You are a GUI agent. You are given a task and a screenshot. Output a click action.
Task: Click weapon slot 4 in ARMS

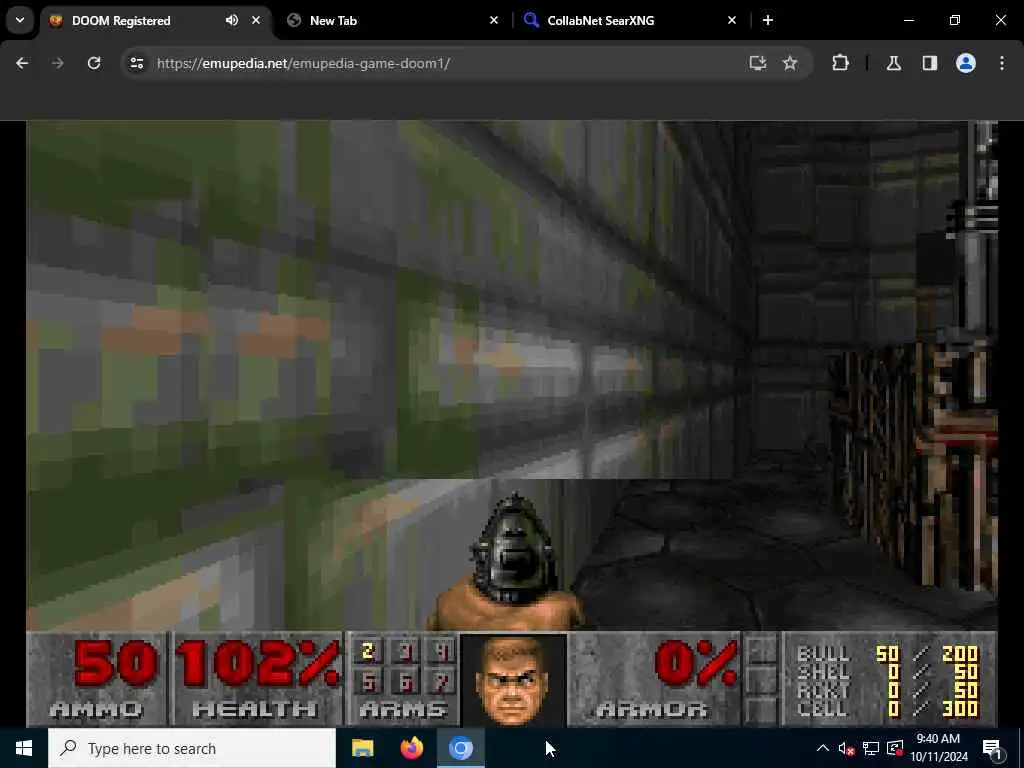coord(443,651)
